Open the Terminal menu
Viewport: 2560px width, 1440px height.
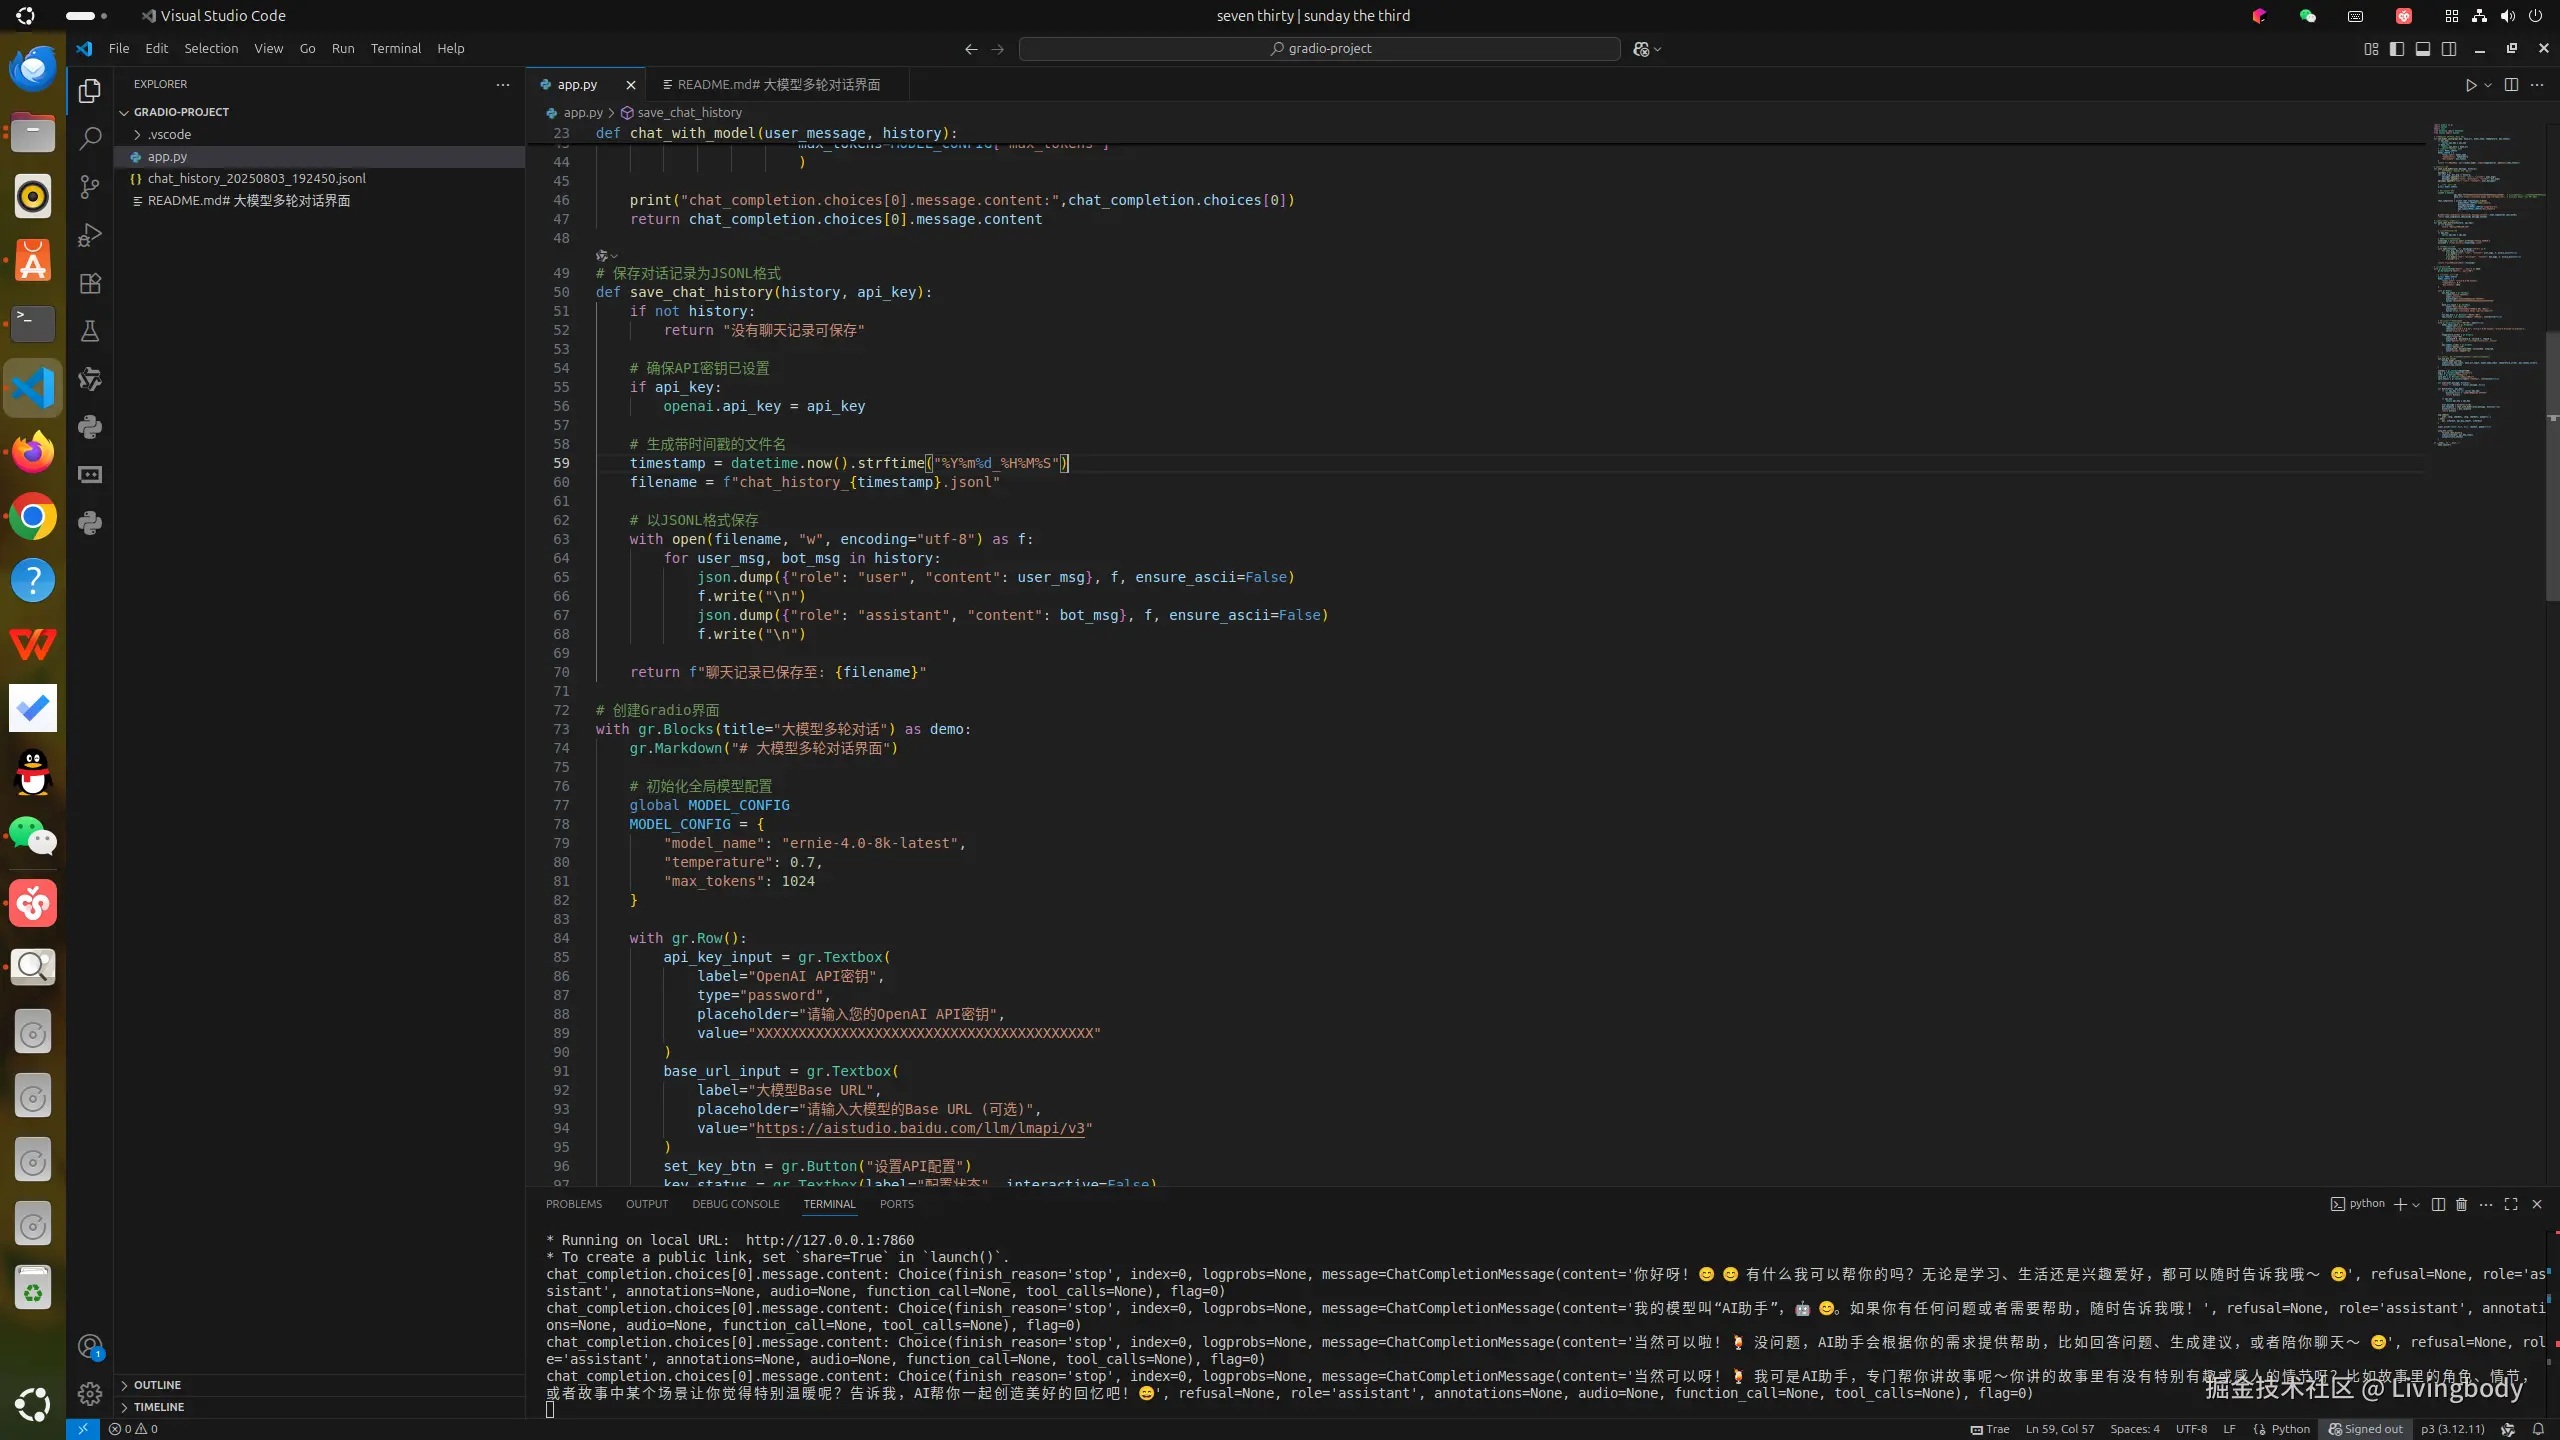tap(395, 48)
